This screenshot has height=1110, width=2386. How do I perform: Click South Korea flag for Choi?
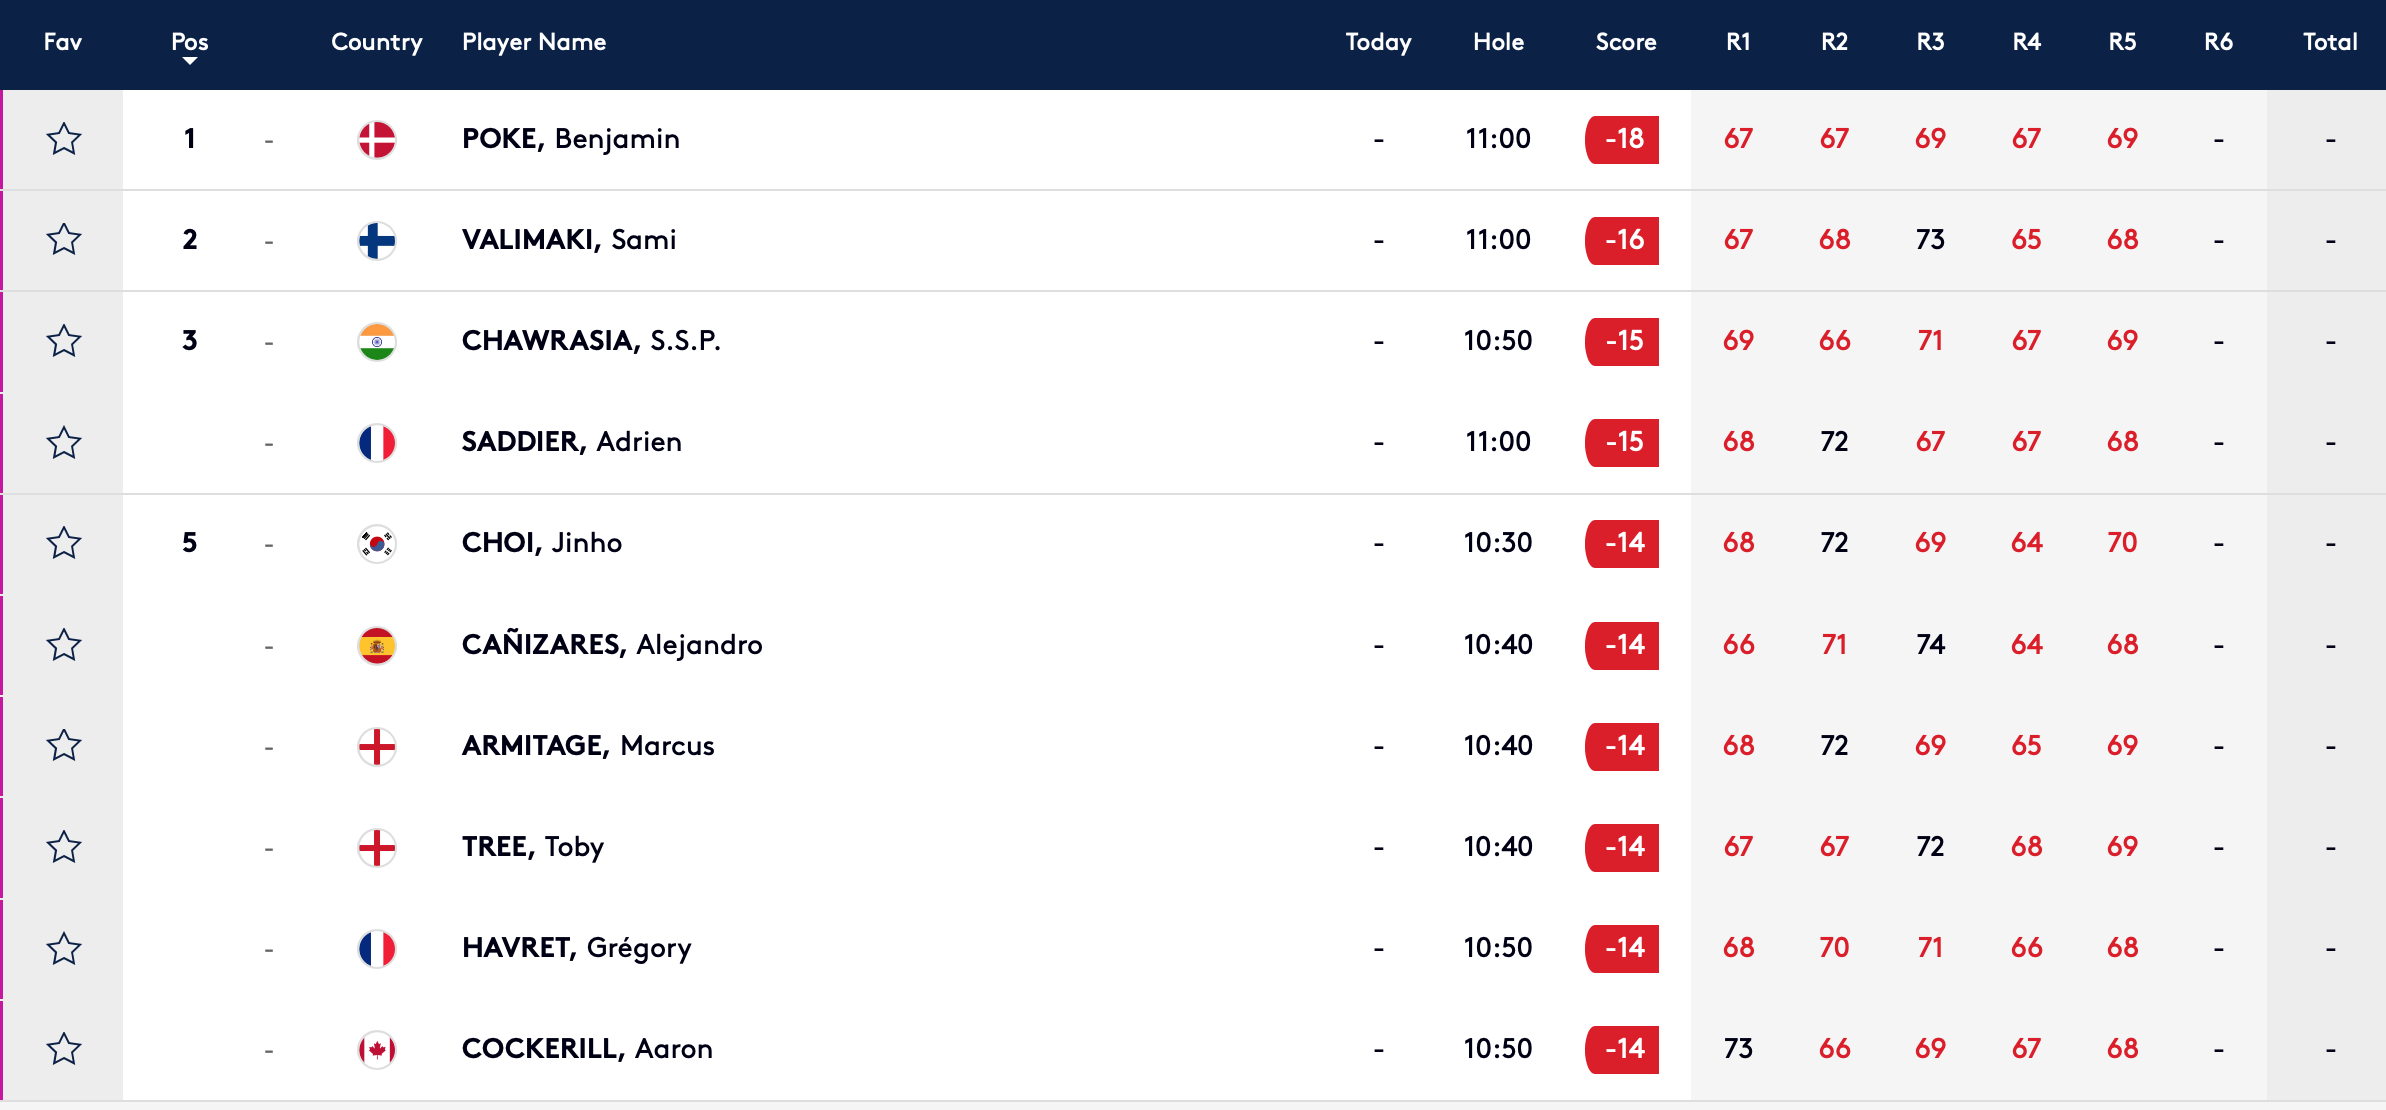click(x=377, y=543)
